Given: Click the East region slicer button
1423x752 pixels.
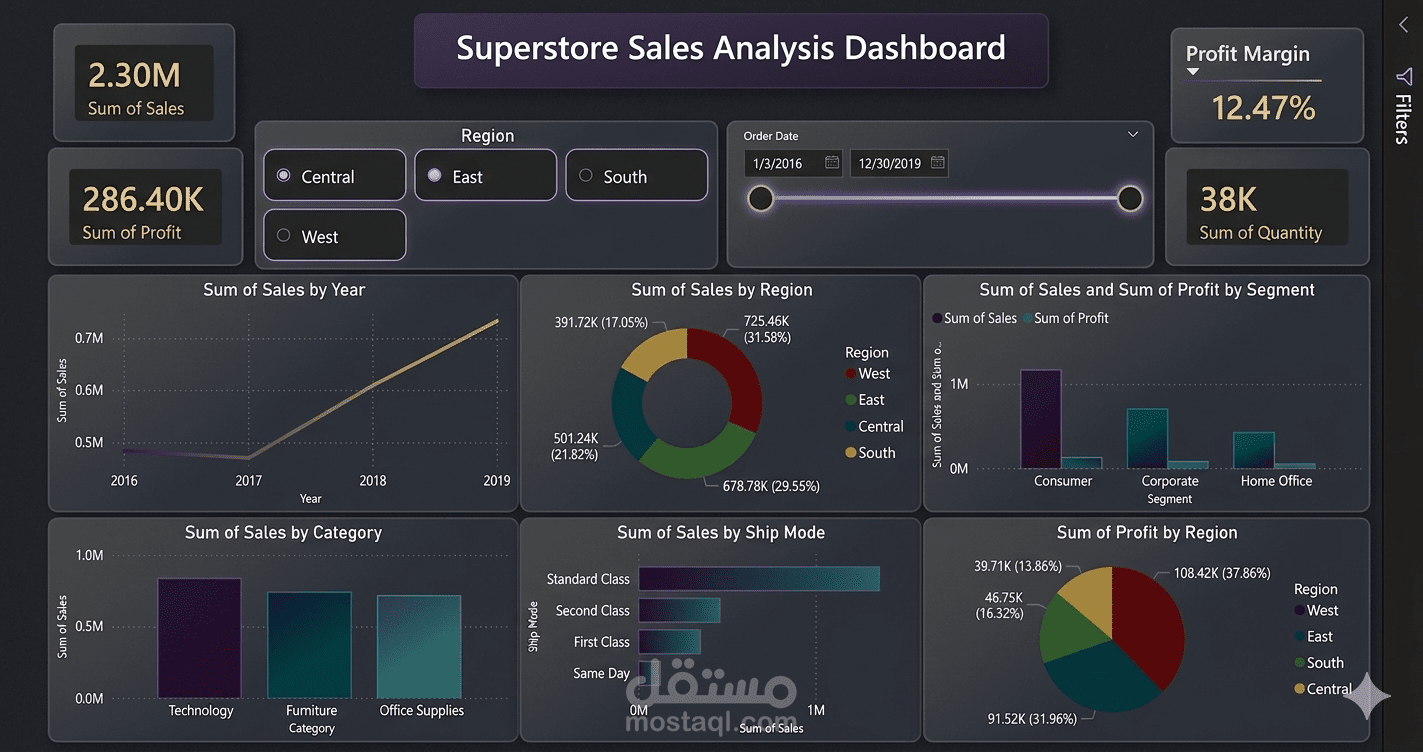Looking at the screenshot, I should click(485, 176).
